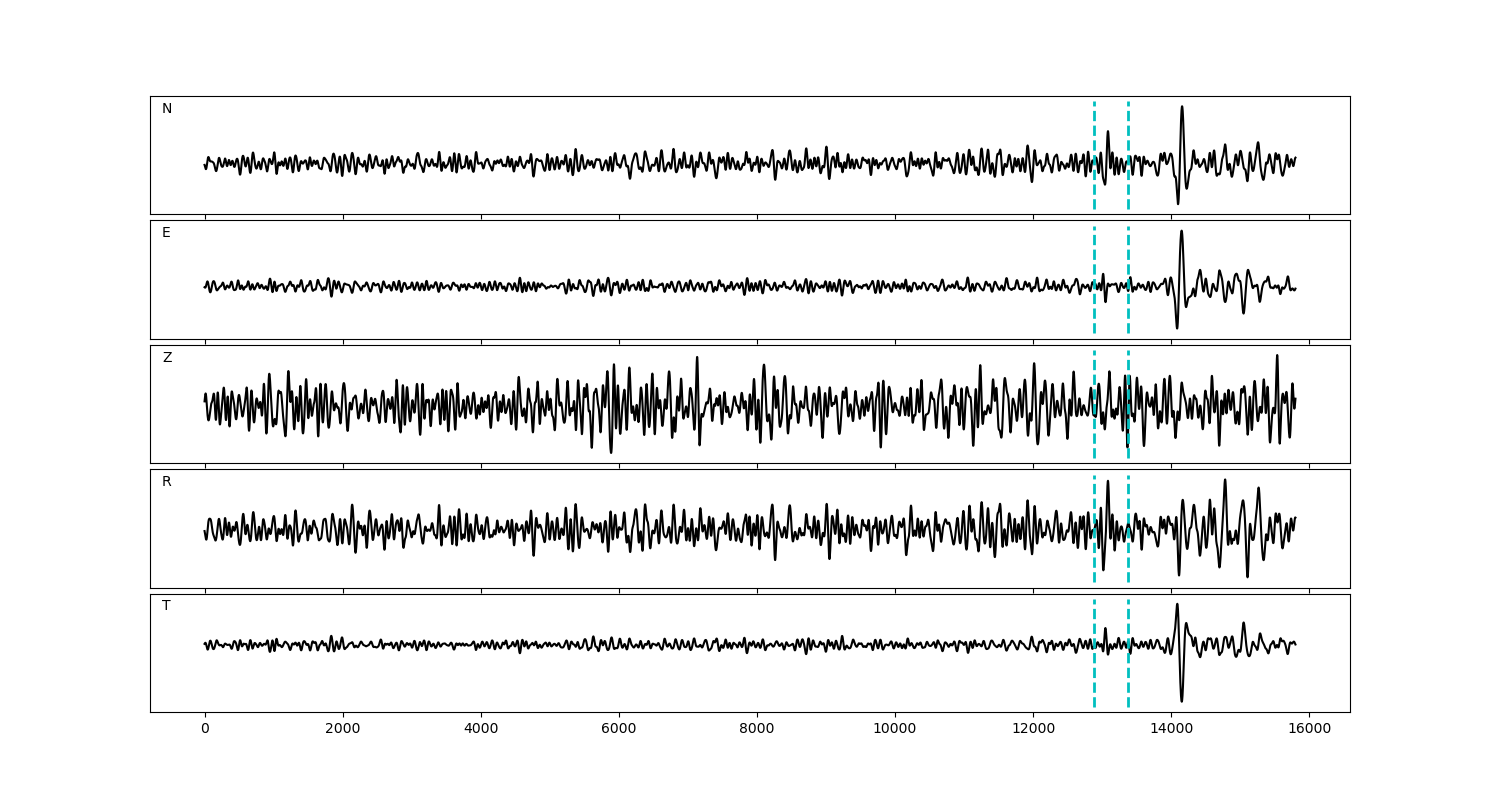Click the Z component label
Screen dimensions: 1500x800
(167, 358)
